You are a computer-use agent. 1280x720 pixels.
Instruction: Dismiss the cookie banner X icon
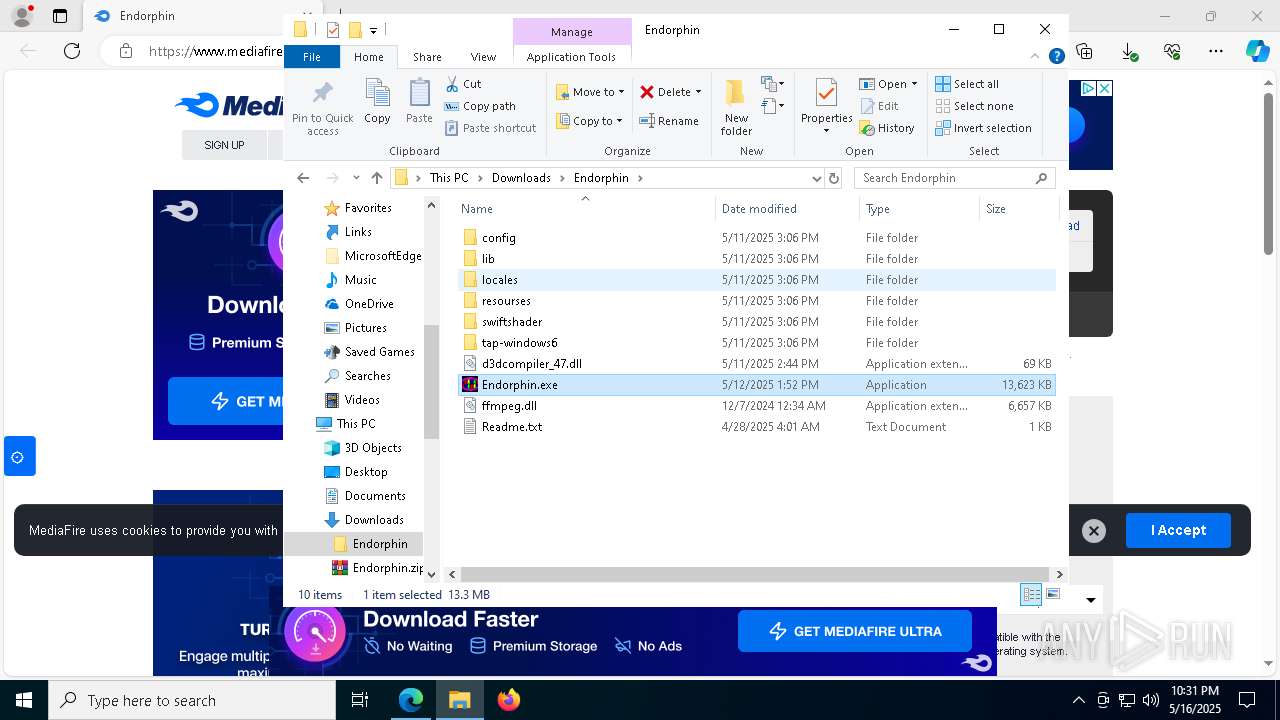1094,531
